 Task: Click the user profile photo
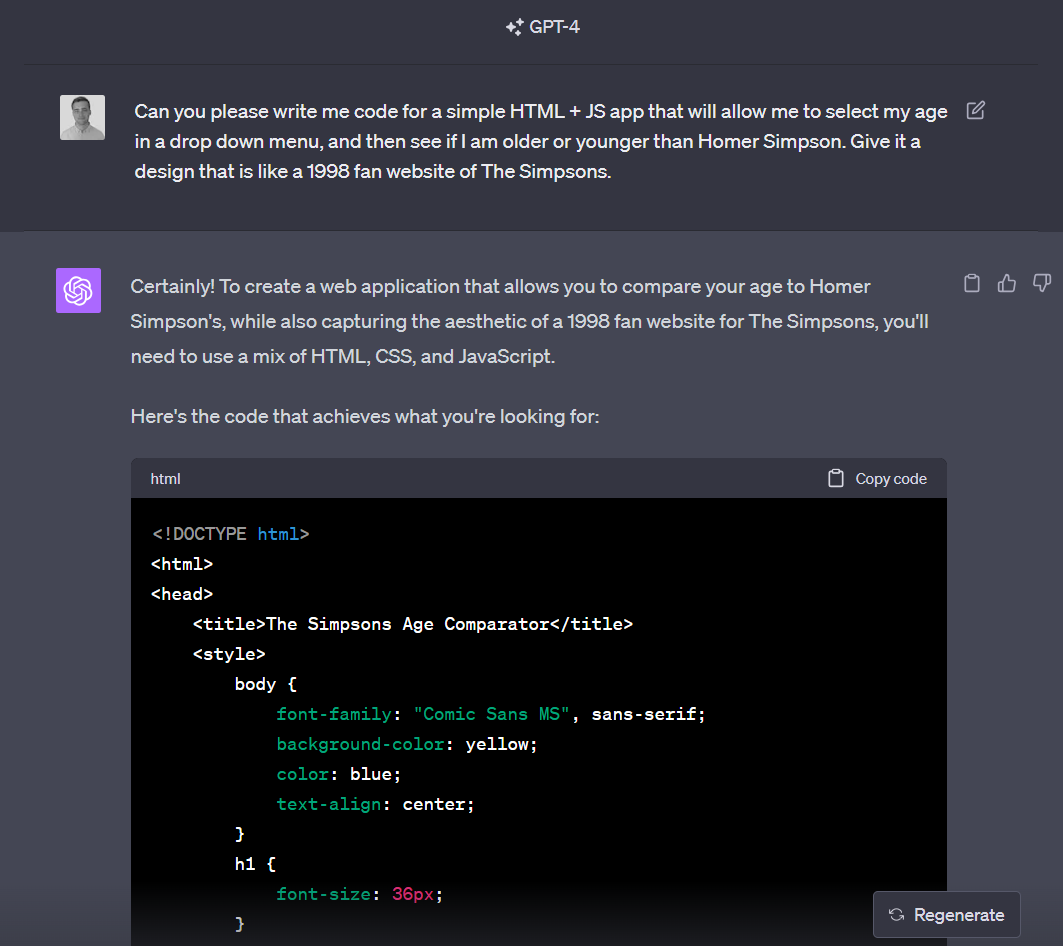point(82,117)
